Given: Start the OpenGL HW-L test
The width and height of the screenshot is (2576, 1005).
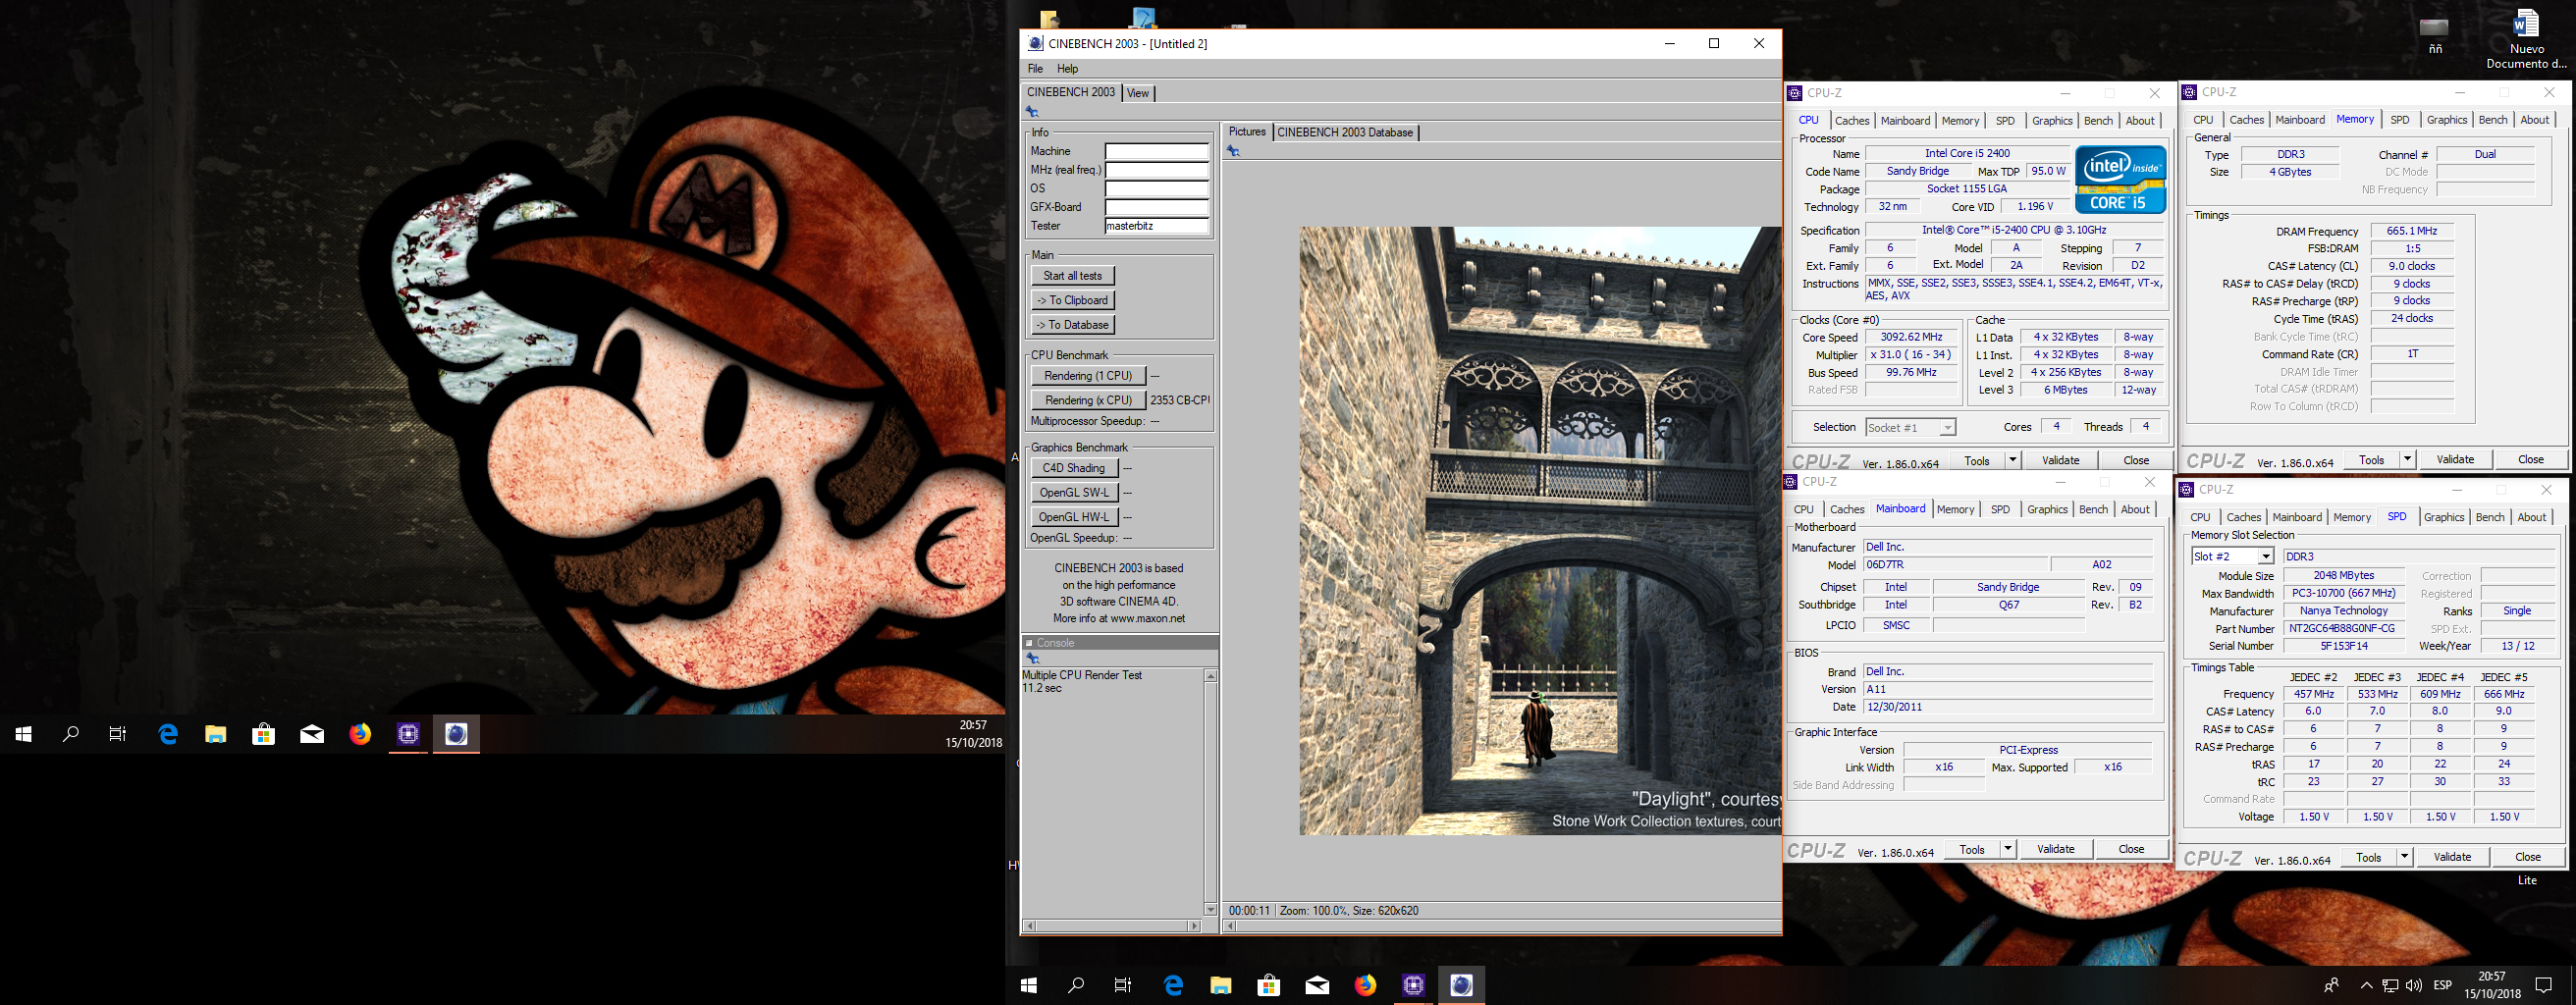Looking at the screenshot, I should [x=1073, y=517].
